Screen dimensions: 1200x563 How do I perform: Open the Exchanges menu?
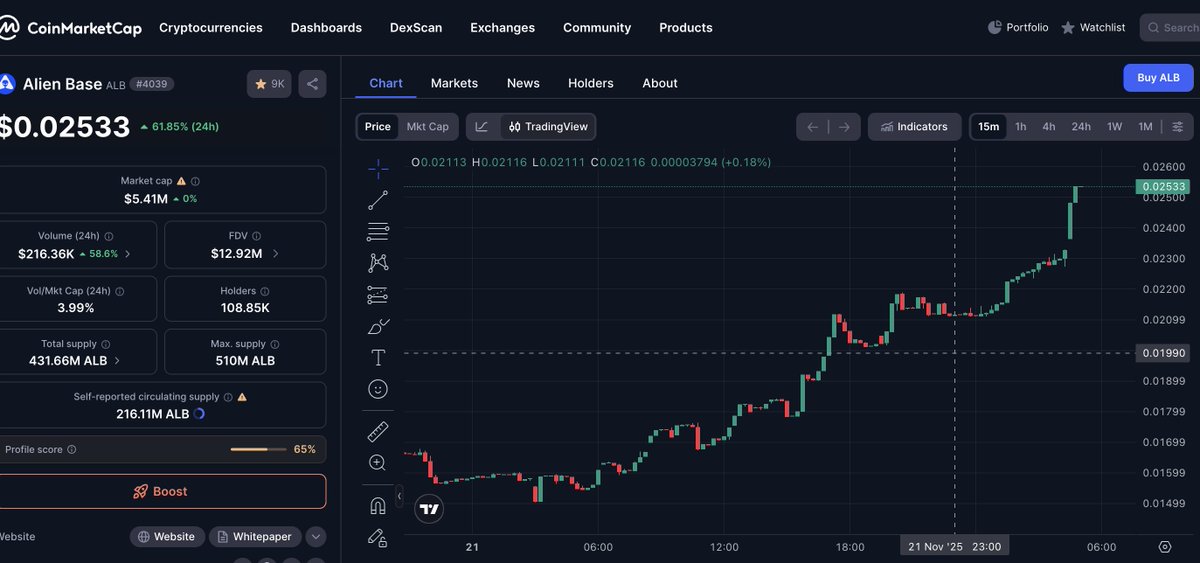coord(502,28)
